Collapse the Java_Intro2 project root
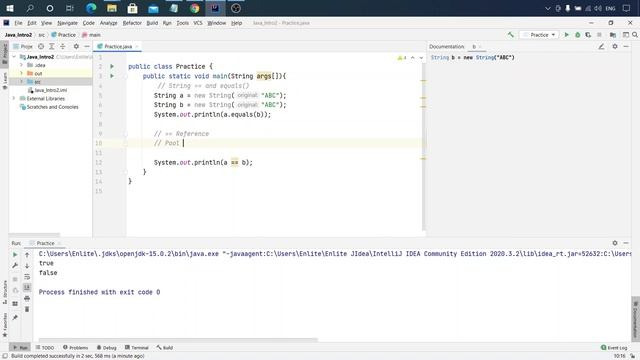 tap(15, 57)
